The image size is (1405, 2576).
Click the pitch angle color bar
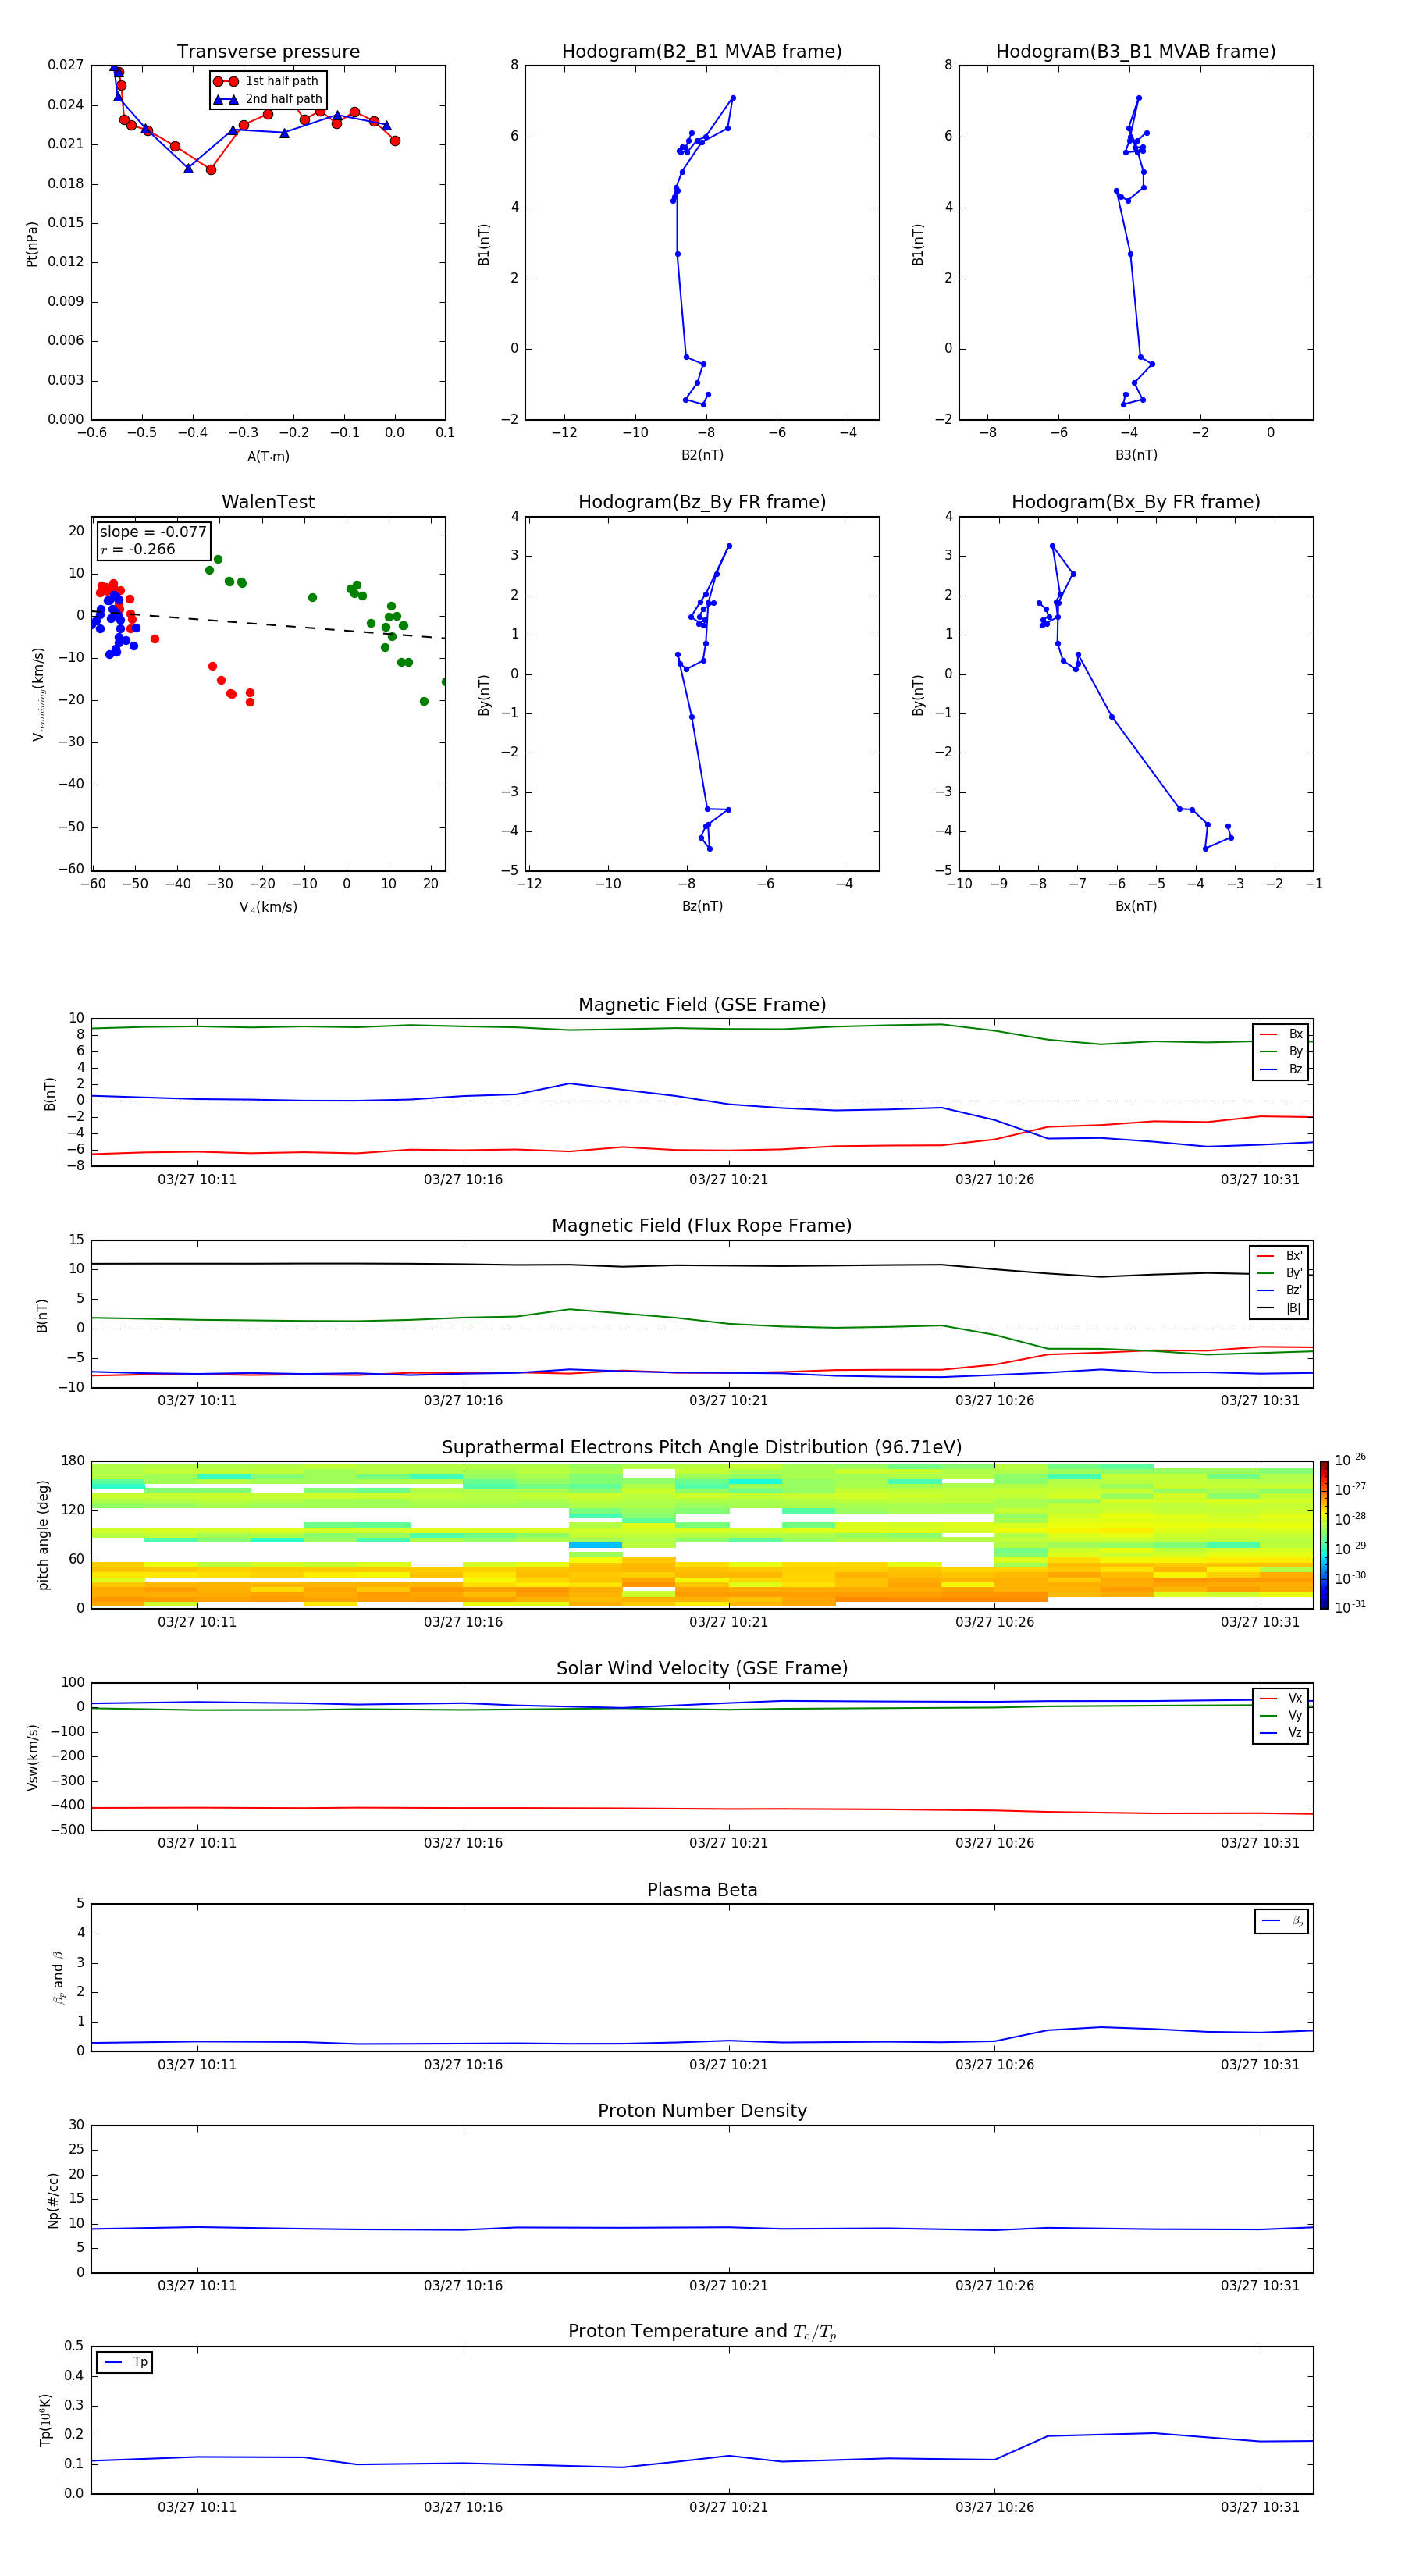click(1324, 1535)
